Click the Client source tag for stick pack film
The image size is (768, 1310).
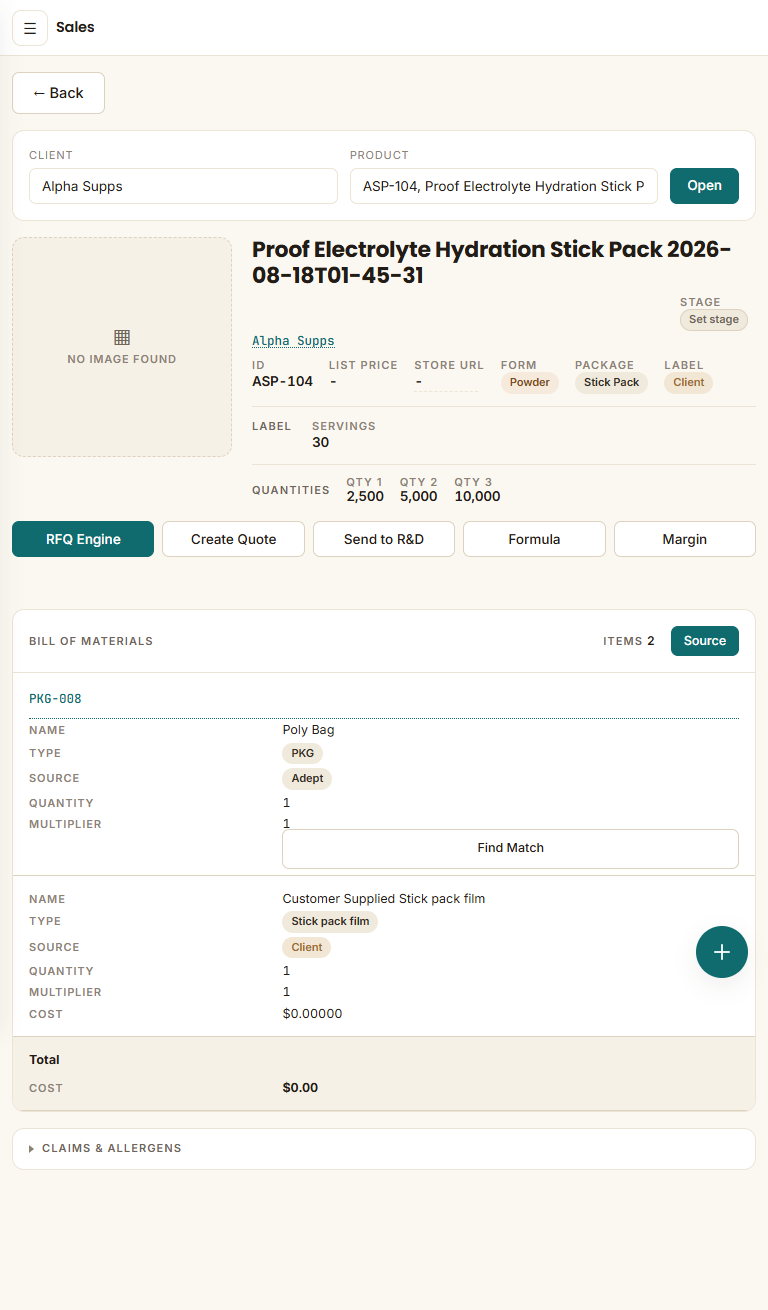[x=307, y=947]
